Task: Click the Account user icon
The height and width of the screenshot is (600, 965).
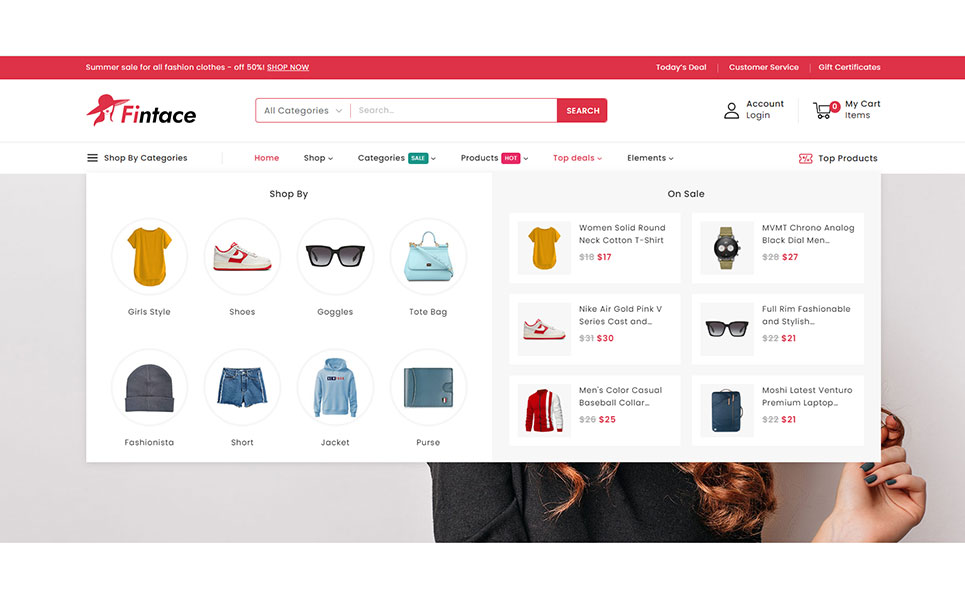Action: click(731, 111)
